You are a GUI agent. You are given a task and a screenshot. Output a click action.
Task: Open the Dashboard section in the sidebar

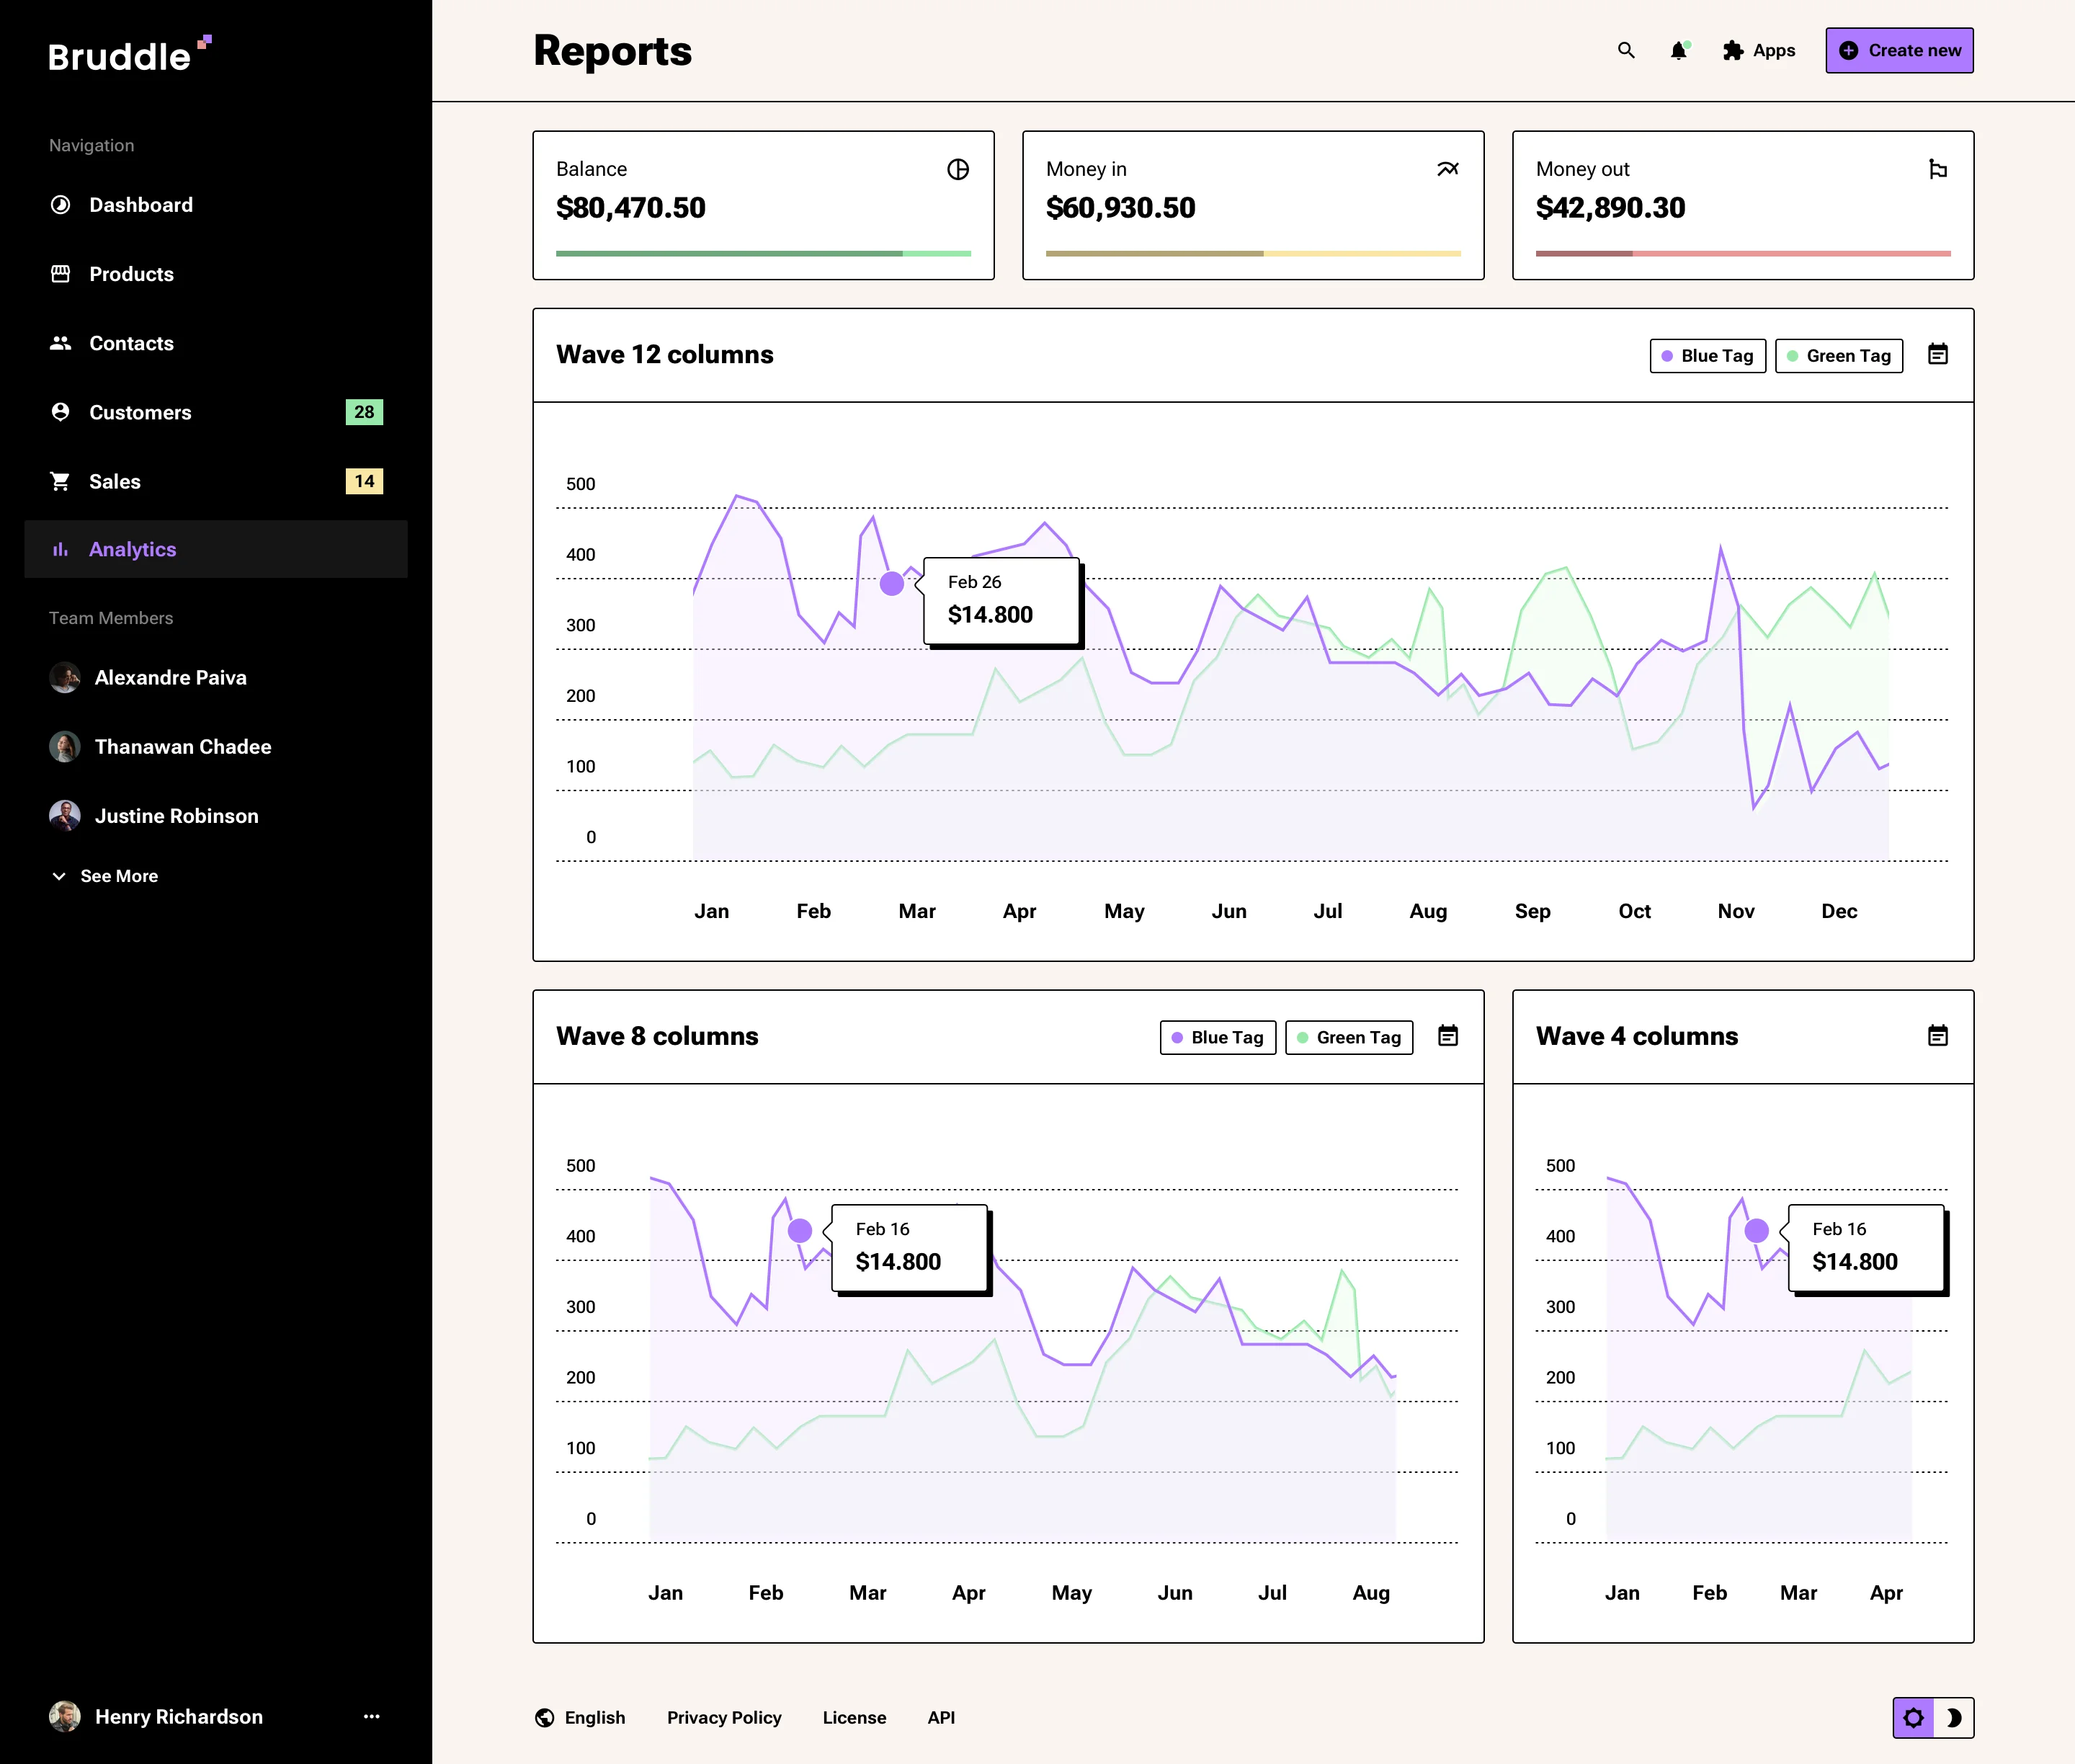click(141, 205)
